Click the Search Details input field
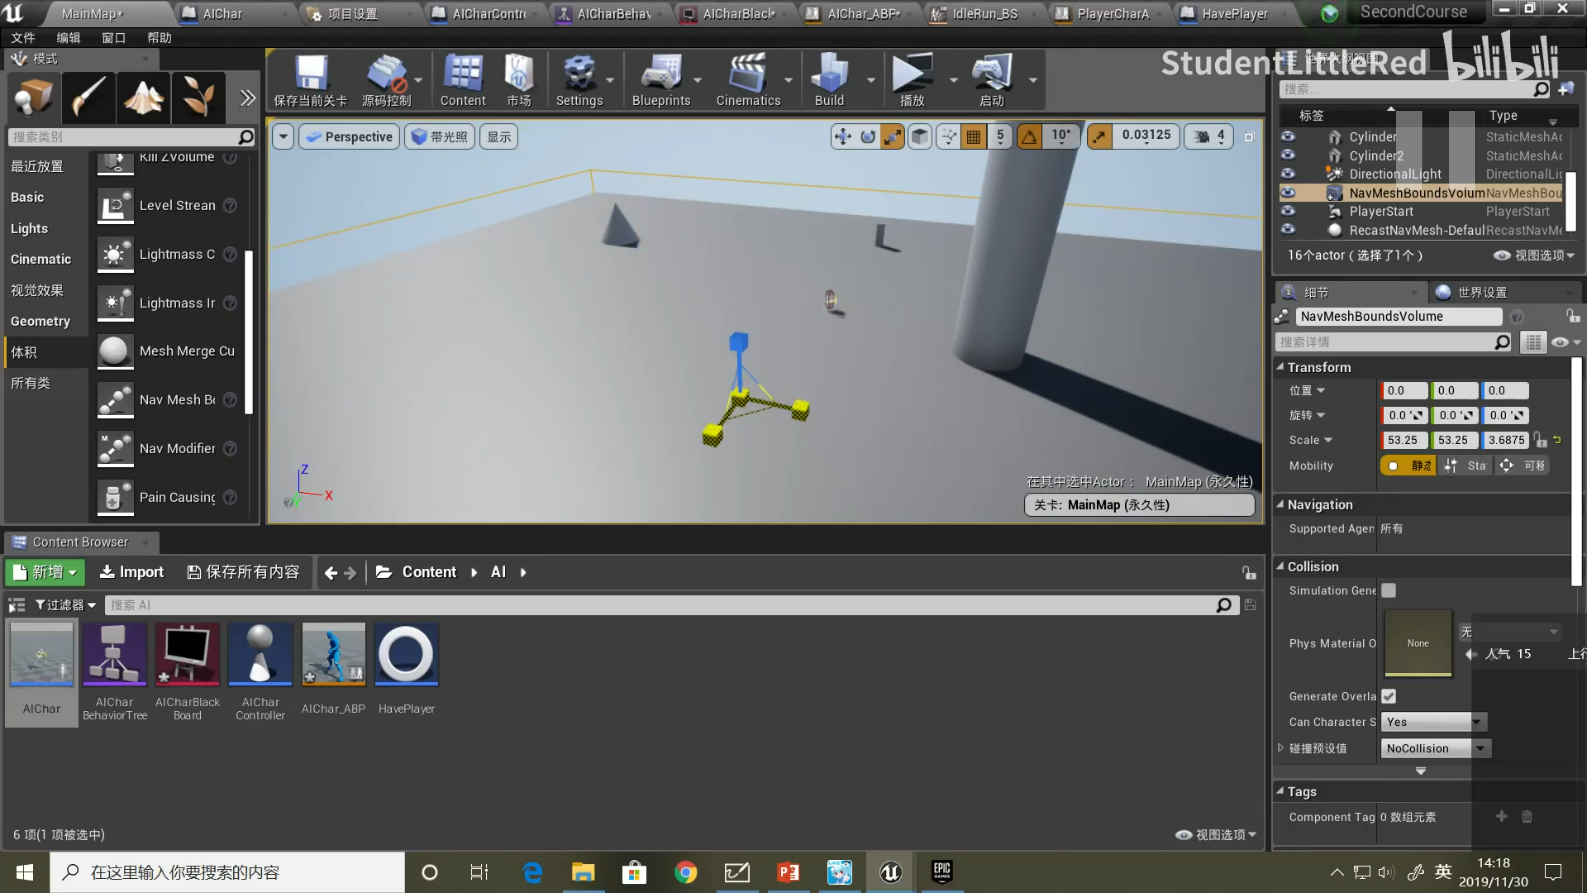Image resolution: width=1587 pixels, height=893 pixels. coord(1395,342)
